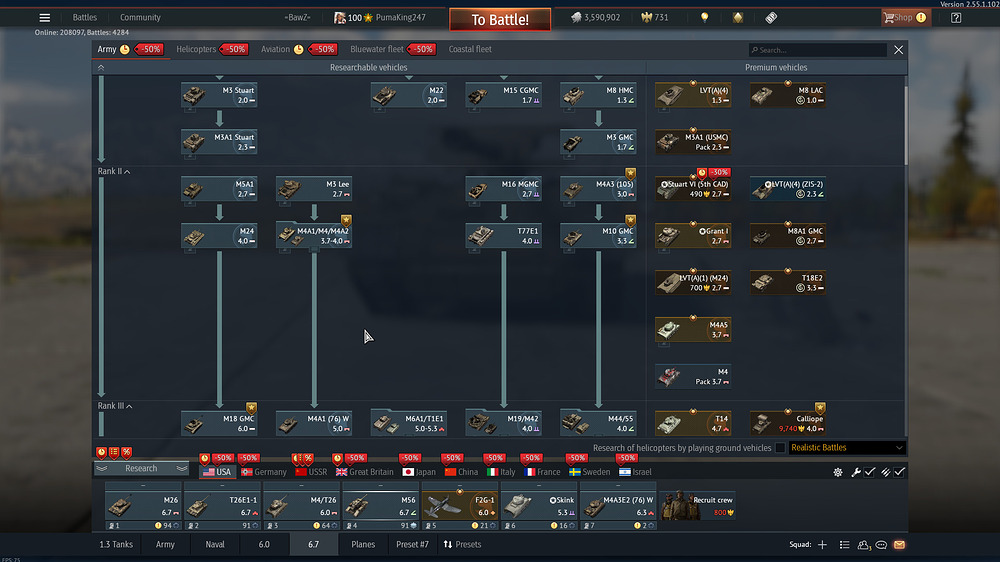
Task: Switch to the Coastal fleet tab
Action: coord(470,49)
